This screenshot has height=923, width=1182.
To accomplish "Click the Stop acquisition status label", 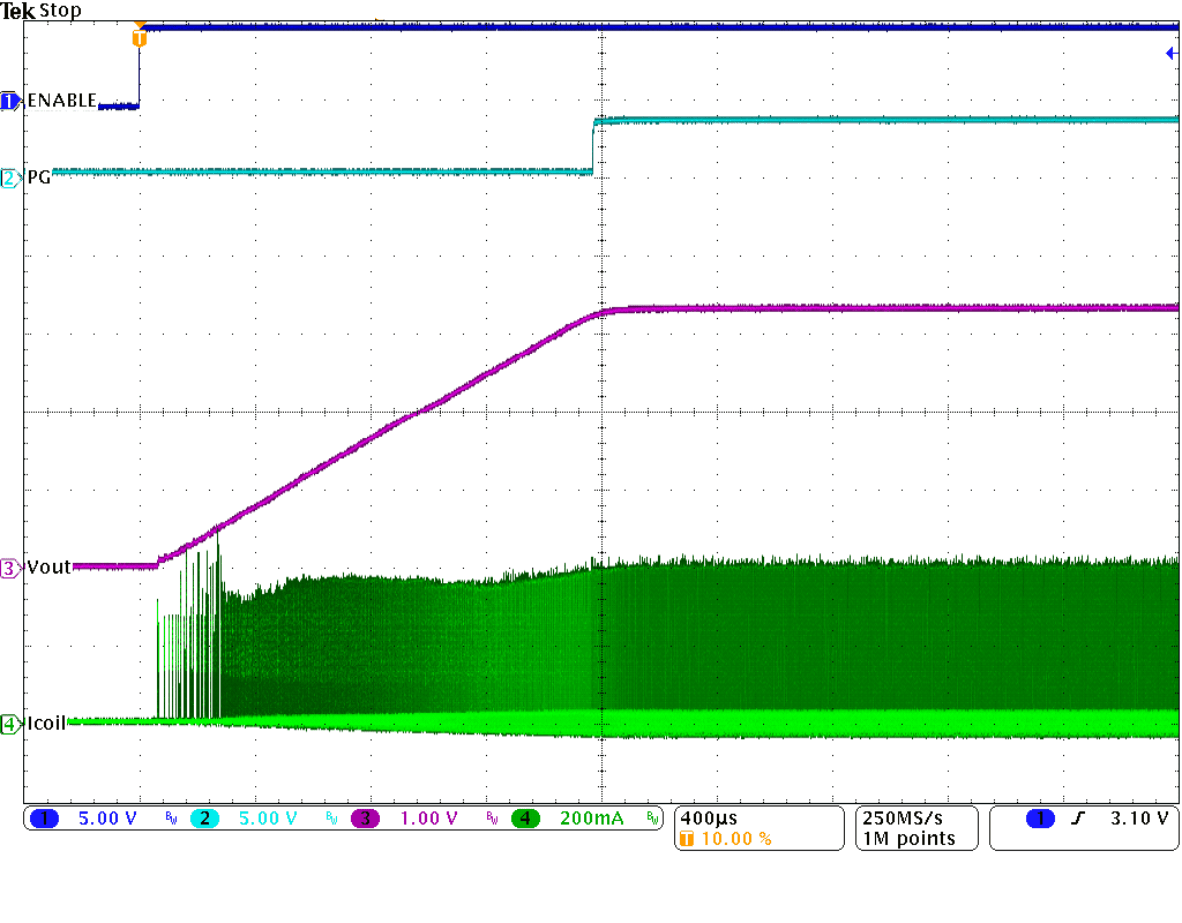I will (58, 10).
